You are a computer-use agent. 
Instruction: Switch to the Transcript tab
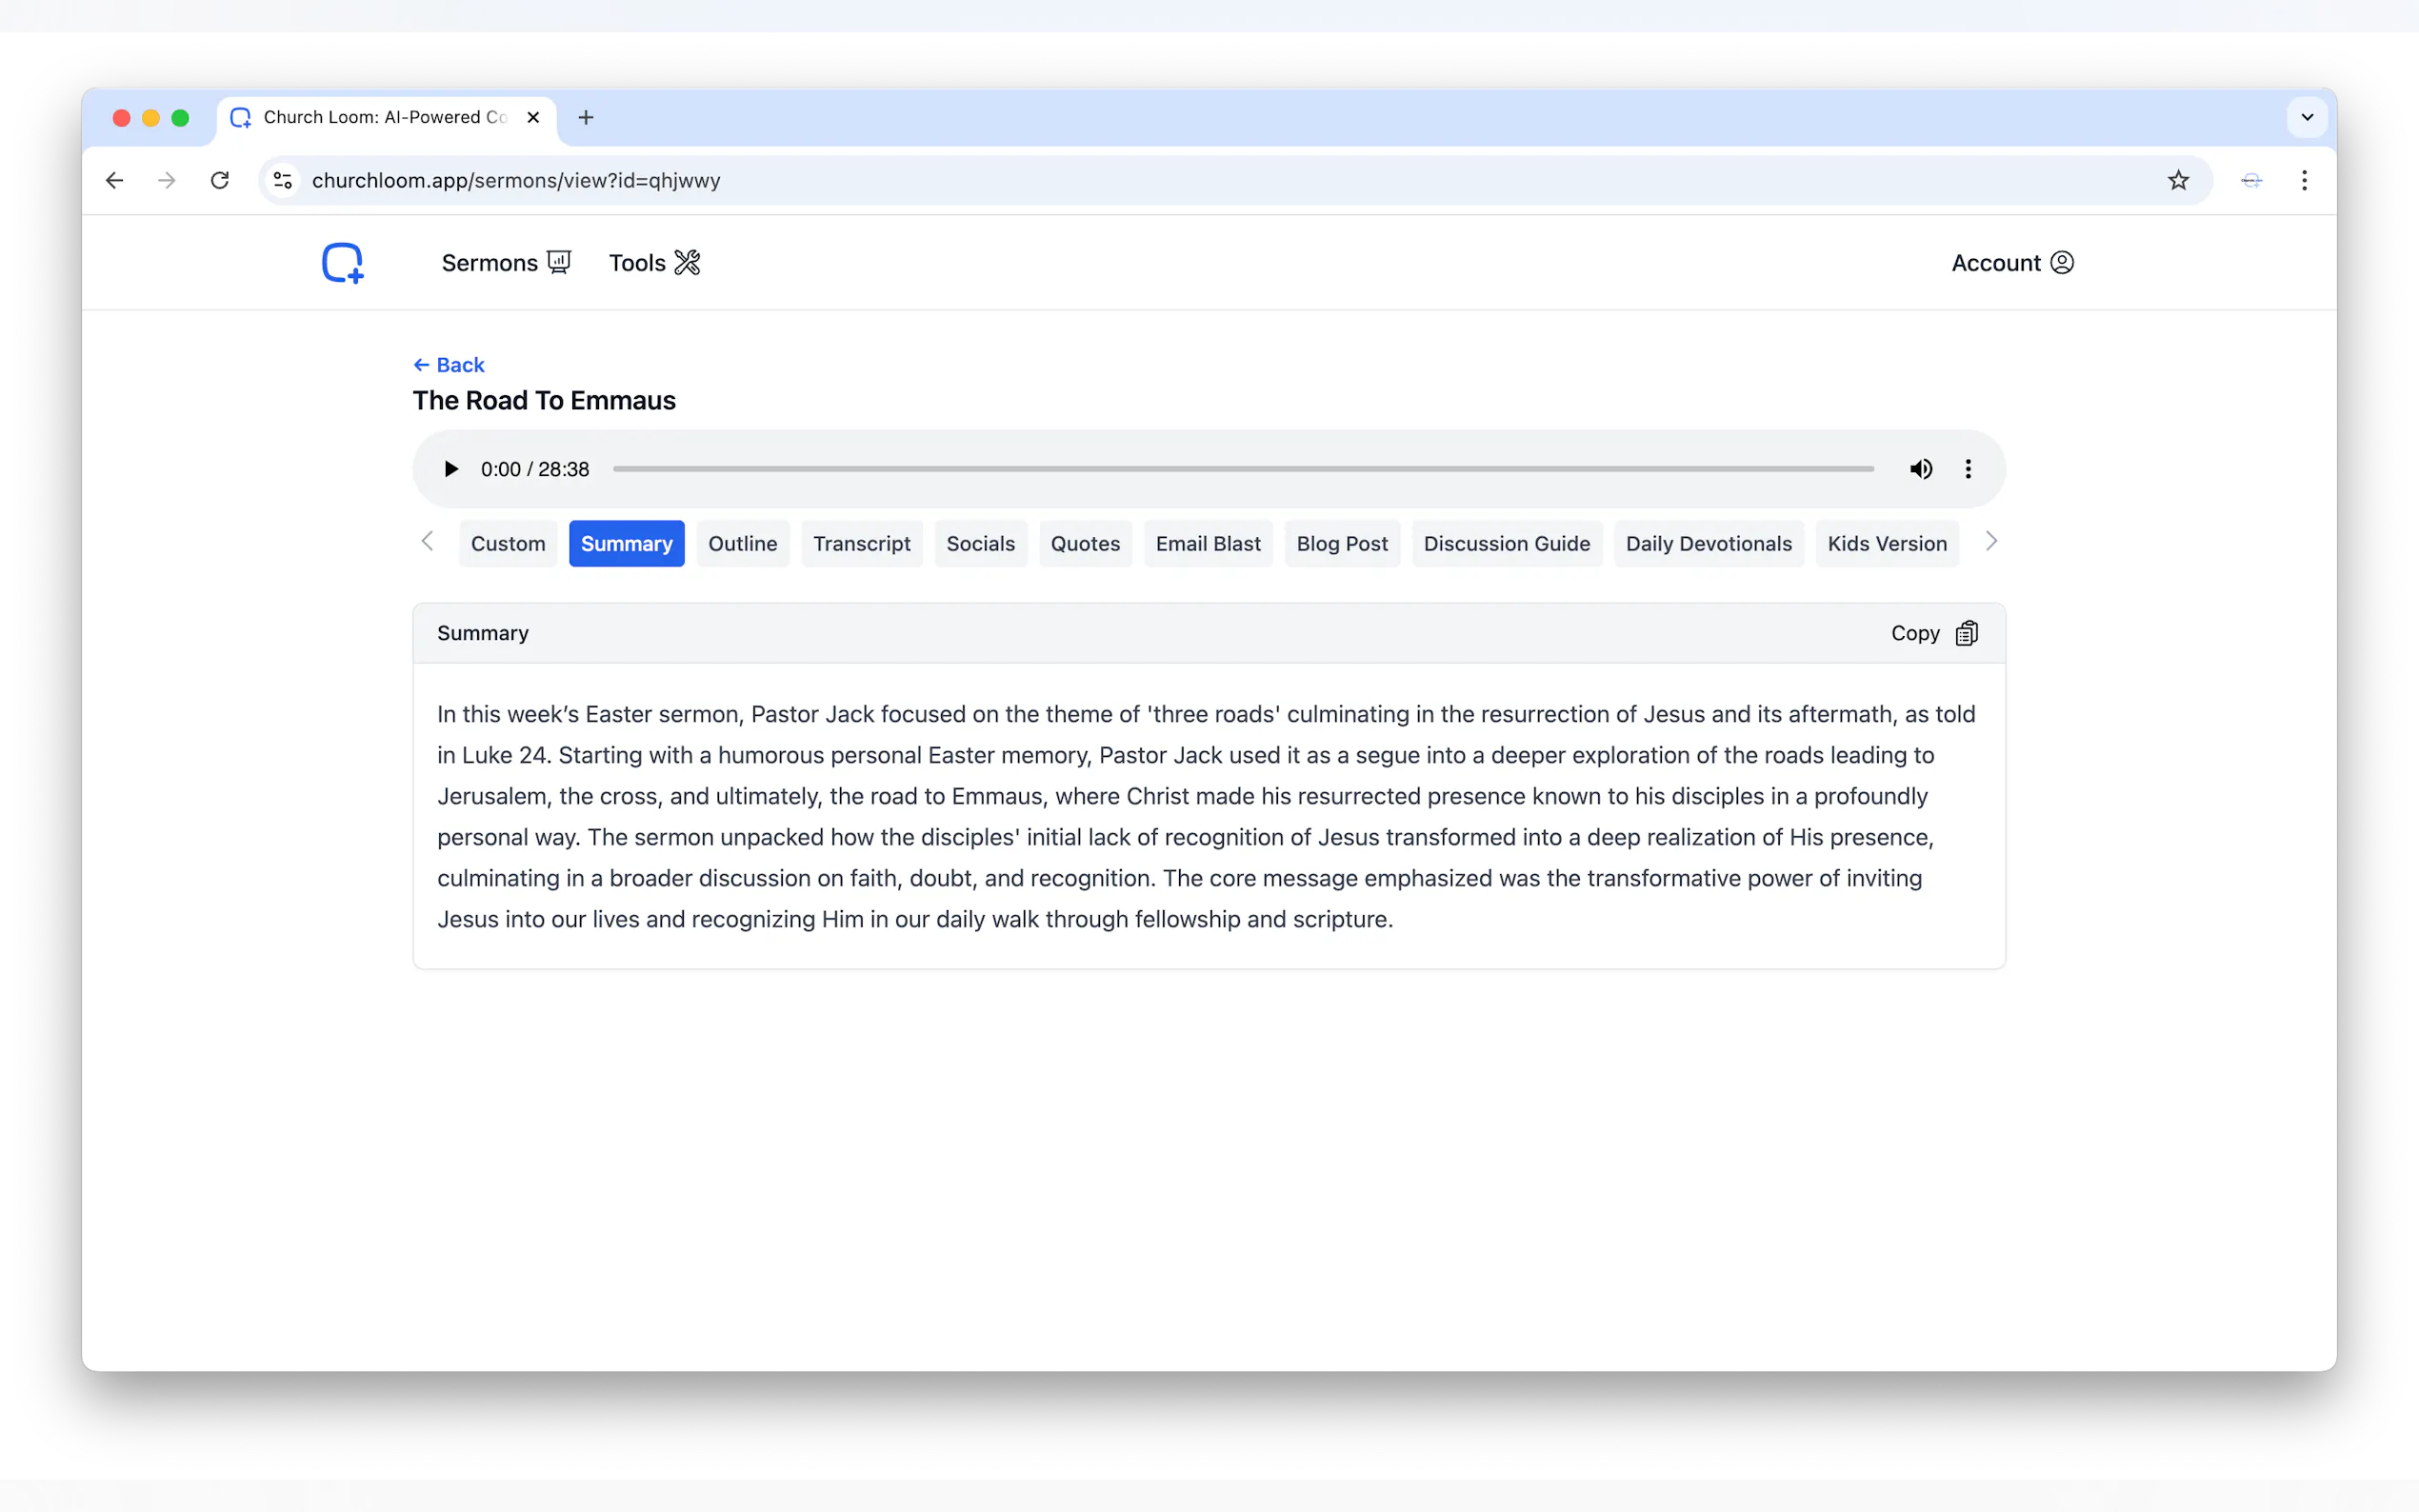(x=861, y=543)
